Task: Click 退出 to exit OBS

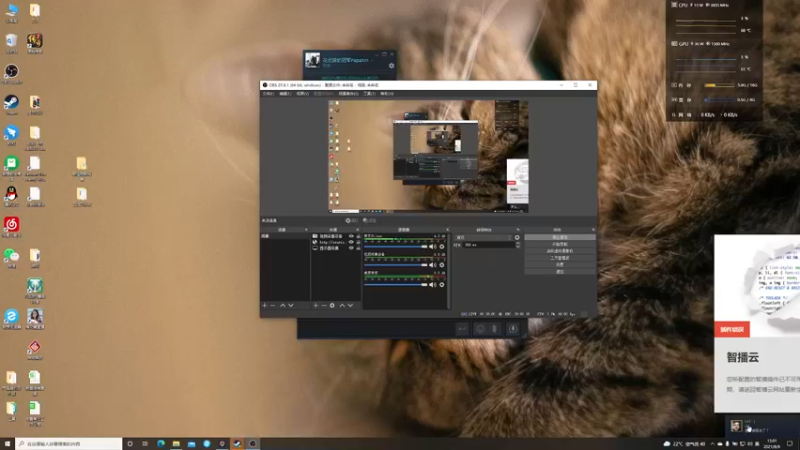Action: coord(560,271)
